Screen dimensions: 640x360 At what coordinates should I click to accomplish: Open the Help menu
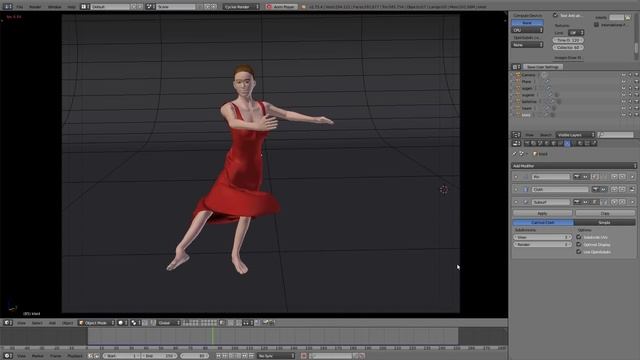tap(71, 7)
